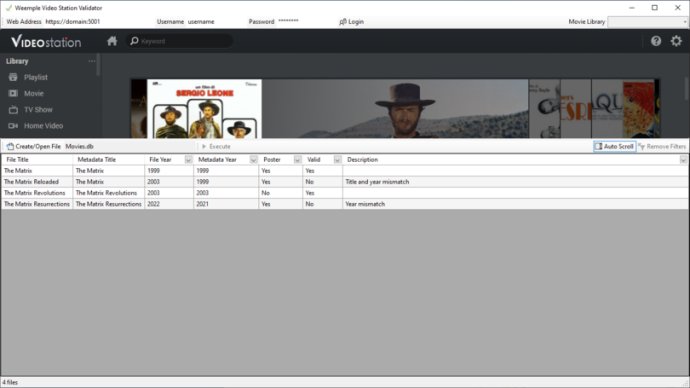Open the Movie Library dropdown

[x=647, y=22]
